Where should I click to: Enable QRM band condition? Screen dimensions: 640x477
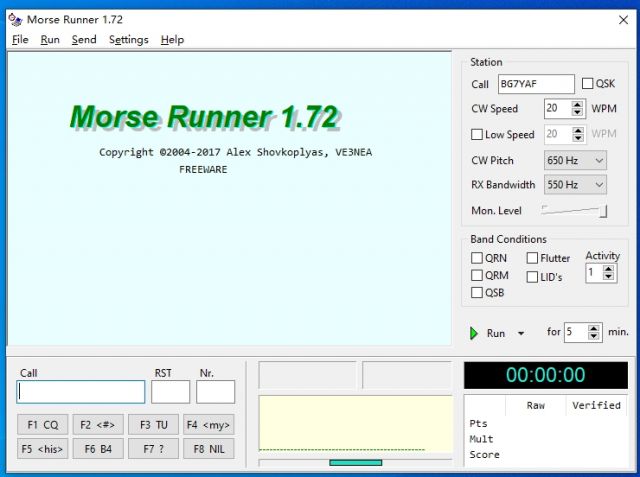476,275
